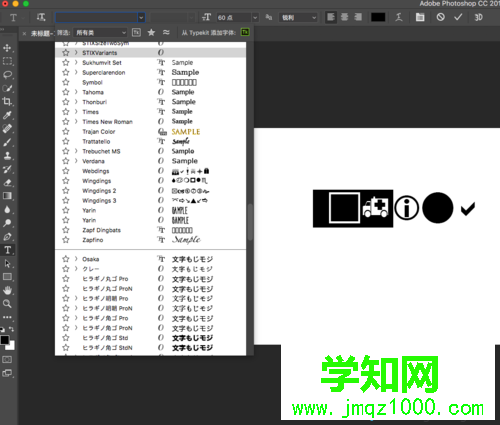Choose Wingdings 2 from font list
Screen dimensions: 500x425
pyautogui.click(x=150, y=191)
